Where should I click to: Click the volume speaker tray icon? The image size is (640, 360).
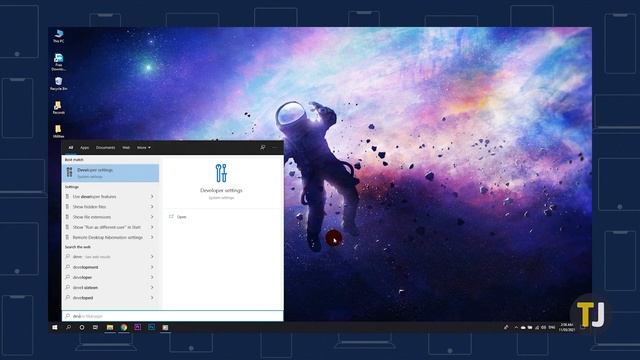(543, 327)
